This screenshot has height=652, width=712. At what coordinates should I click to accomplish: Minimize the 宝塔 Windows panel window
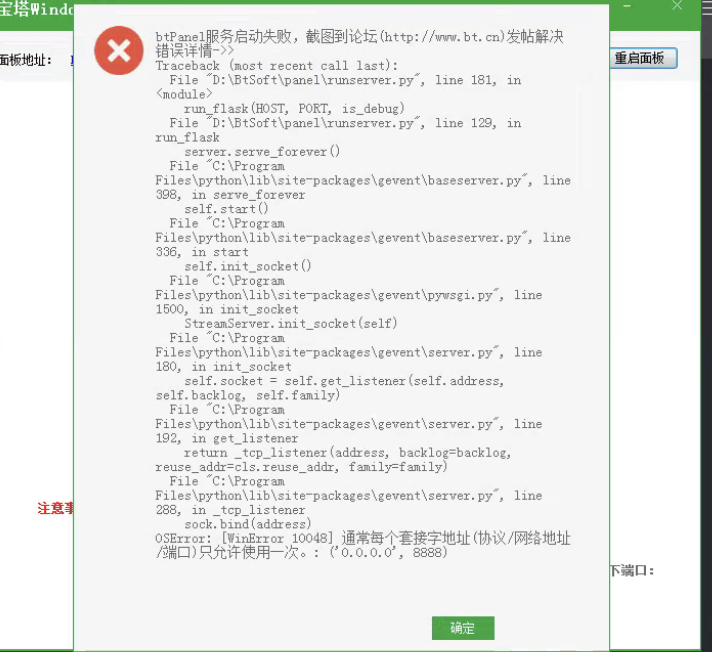(627, 5)
